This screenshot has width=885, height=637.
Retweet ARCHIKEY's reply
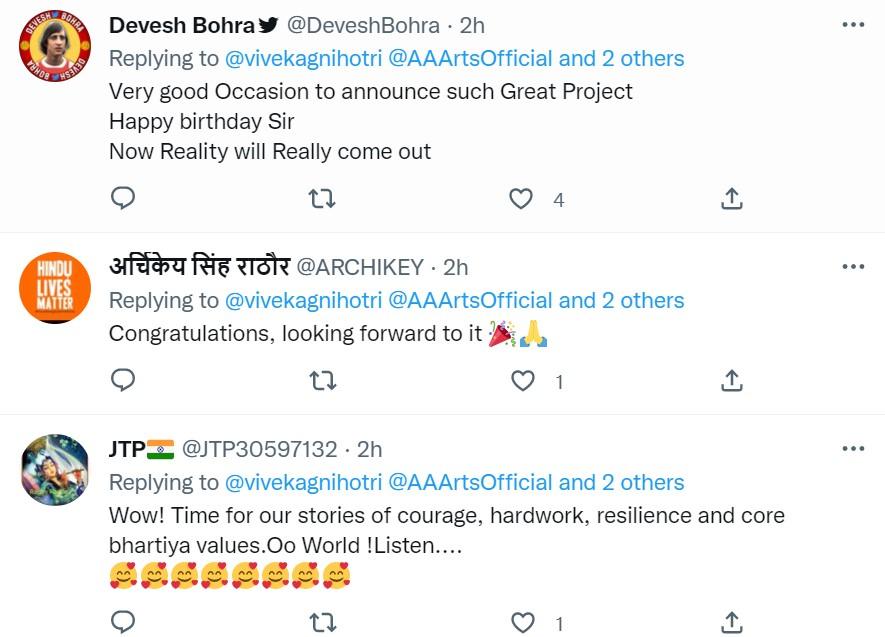tap(322, 380)
